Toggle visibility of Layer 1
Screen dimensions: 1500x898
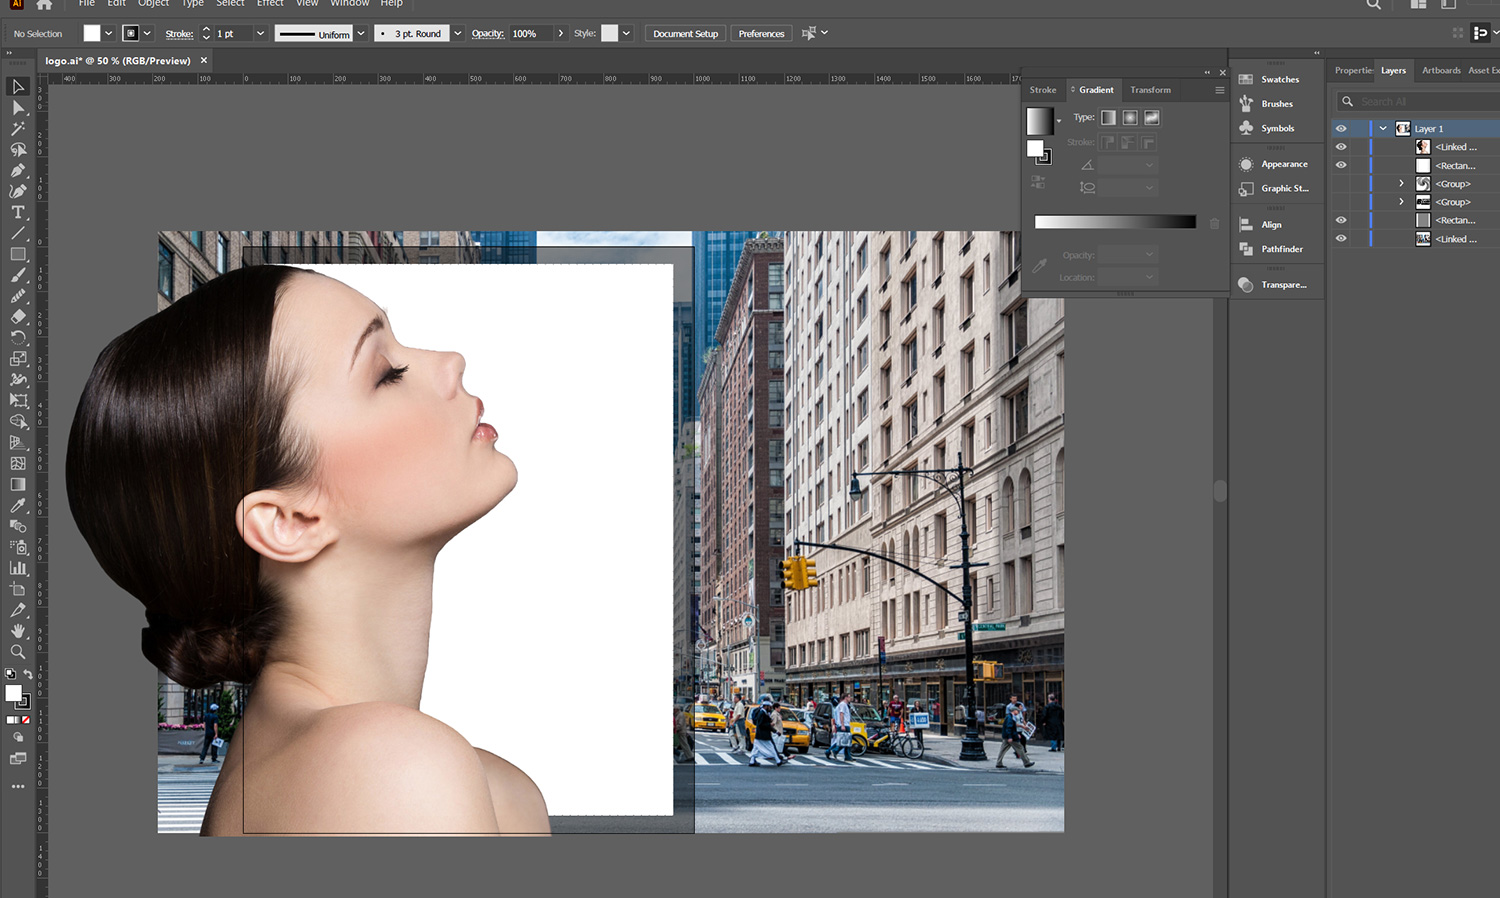click(x=1341, y=128)
